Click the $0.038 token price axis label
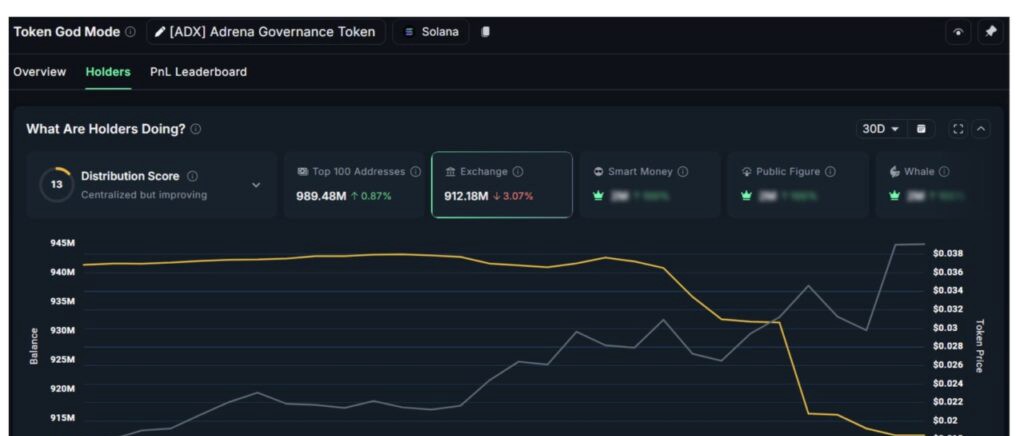The width and height of the screenshot is (1024, 436). (x=948, y=253)
